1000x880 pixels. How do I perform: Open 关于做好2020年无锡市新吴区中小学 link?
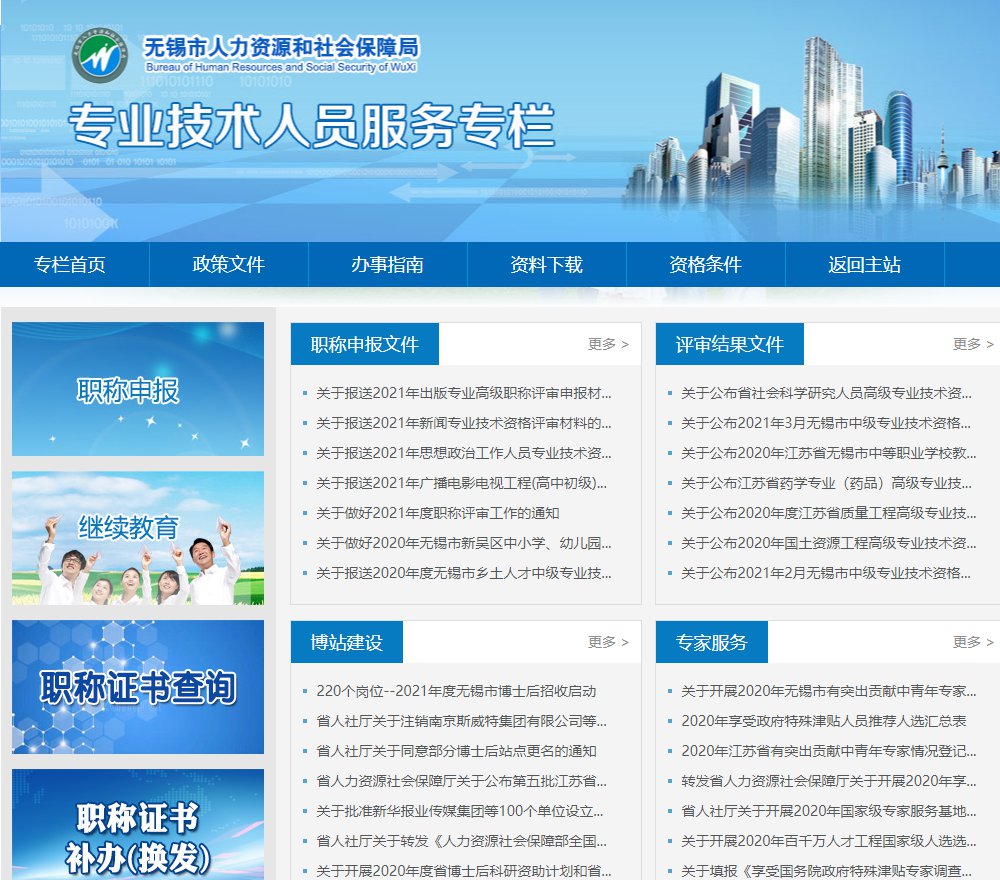pyautogui.click(x=464, y=543)
